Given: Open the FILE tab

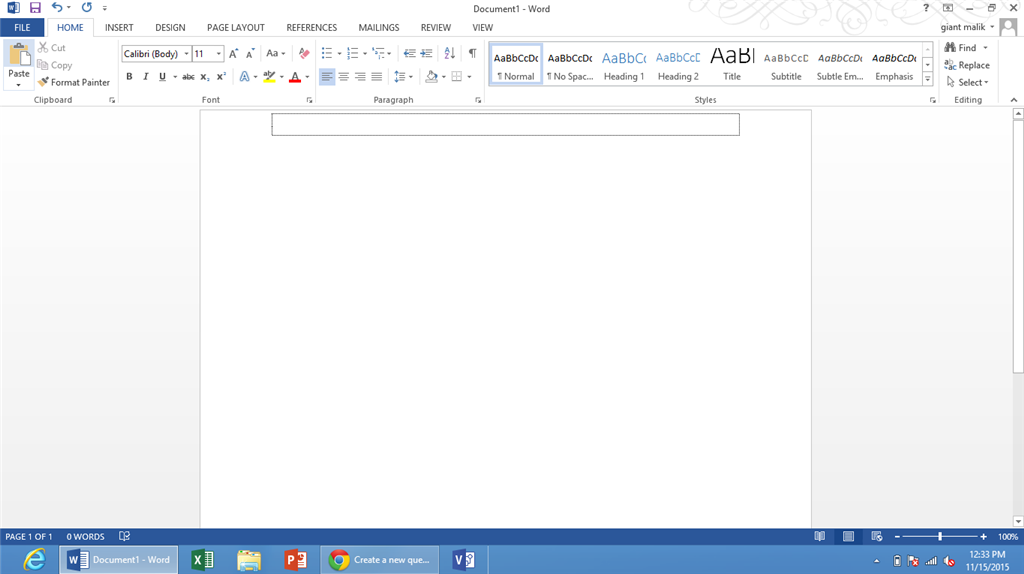Looking at the screenshot, I should 22,27.
